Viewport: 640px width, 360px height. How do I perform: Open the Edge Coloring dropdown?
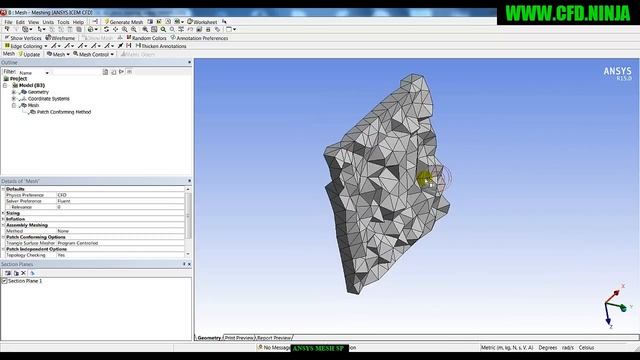pyautogui.click(x=26, y=46)
